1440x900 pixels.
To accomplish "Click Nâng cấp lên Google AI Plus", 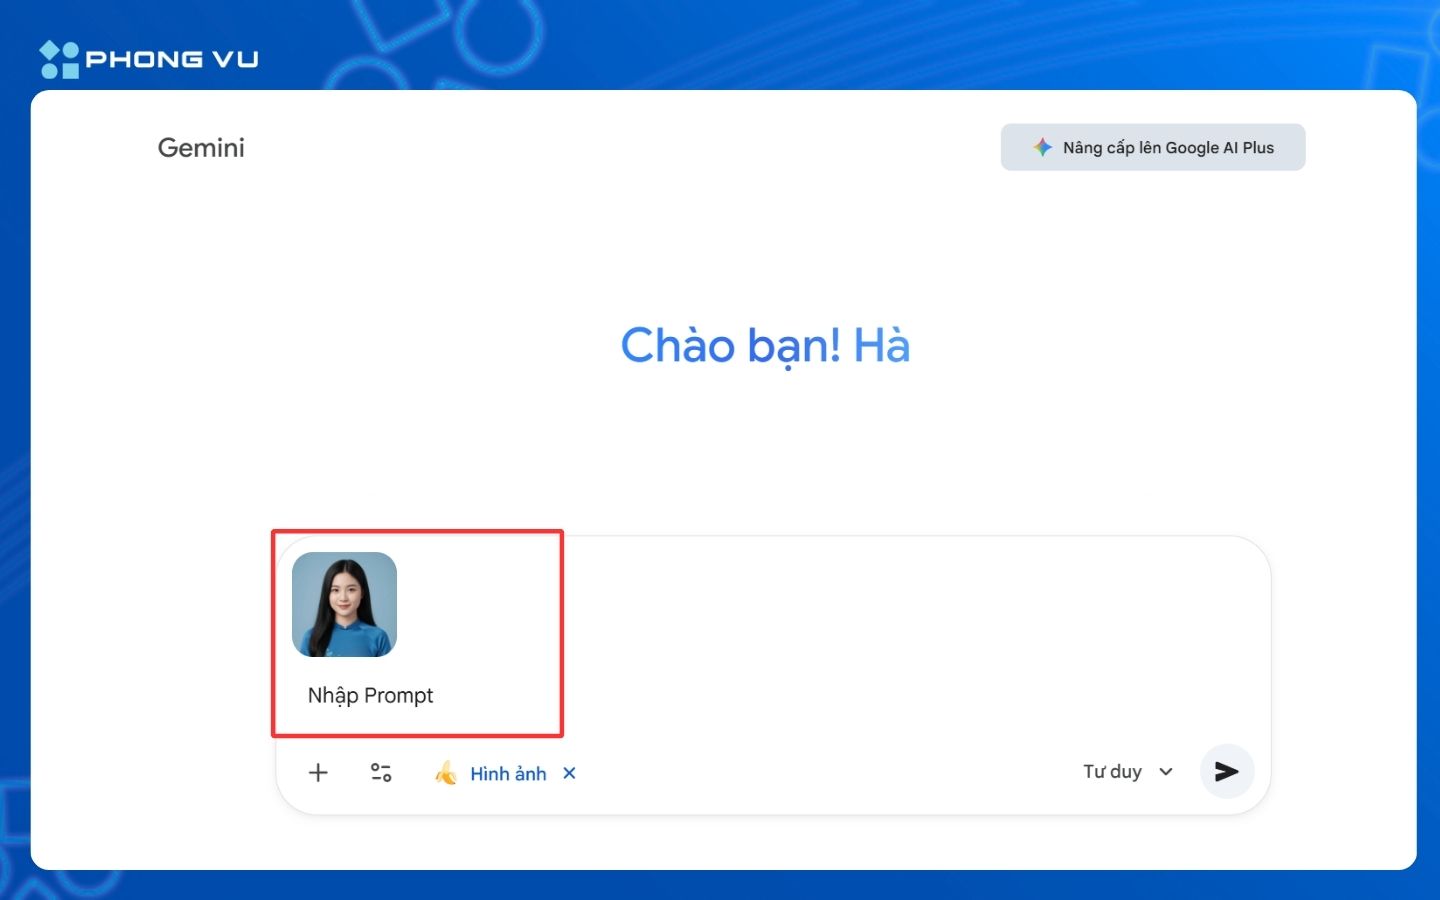I will tap(1153, 147).
